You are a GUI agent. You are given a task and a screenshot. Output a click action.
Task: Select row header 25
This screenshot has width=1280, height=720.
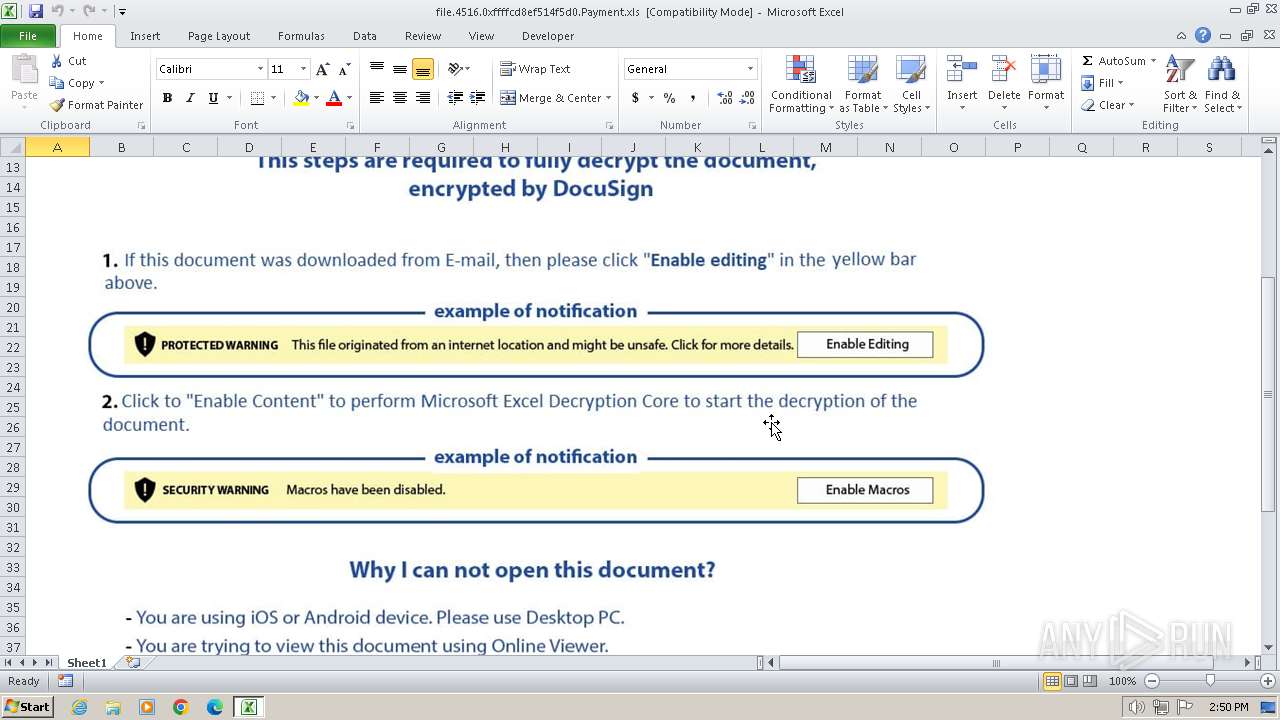point(13,407)
